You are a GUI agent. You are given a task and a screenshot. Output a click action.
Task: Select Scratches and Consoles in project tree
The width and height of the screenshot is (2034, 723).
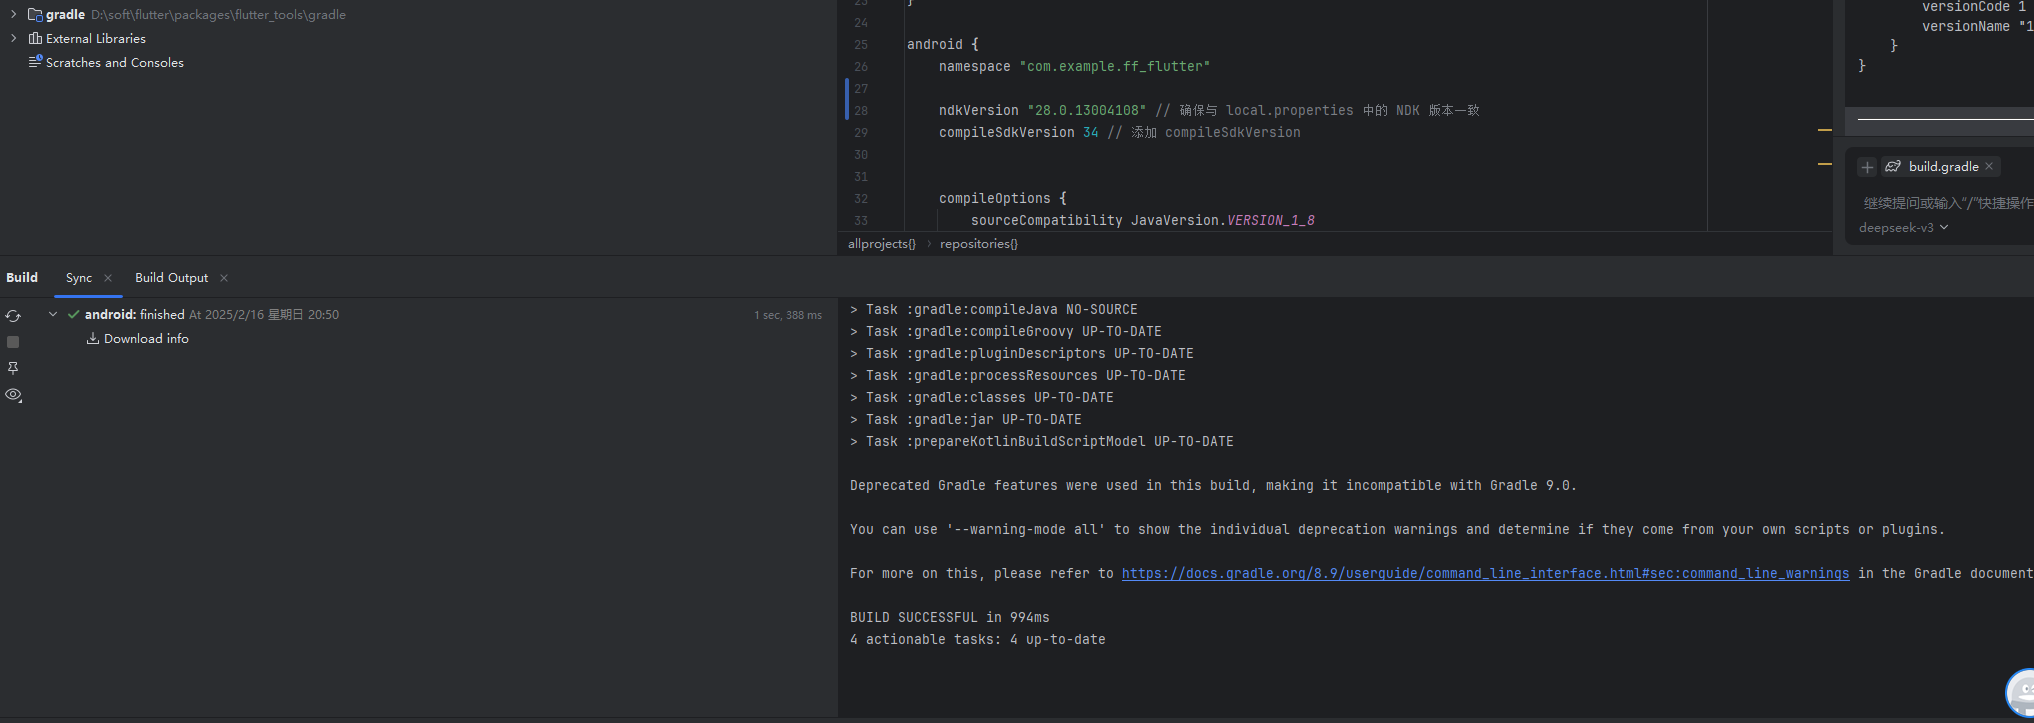pyautogui.click(x=114, y=62)
